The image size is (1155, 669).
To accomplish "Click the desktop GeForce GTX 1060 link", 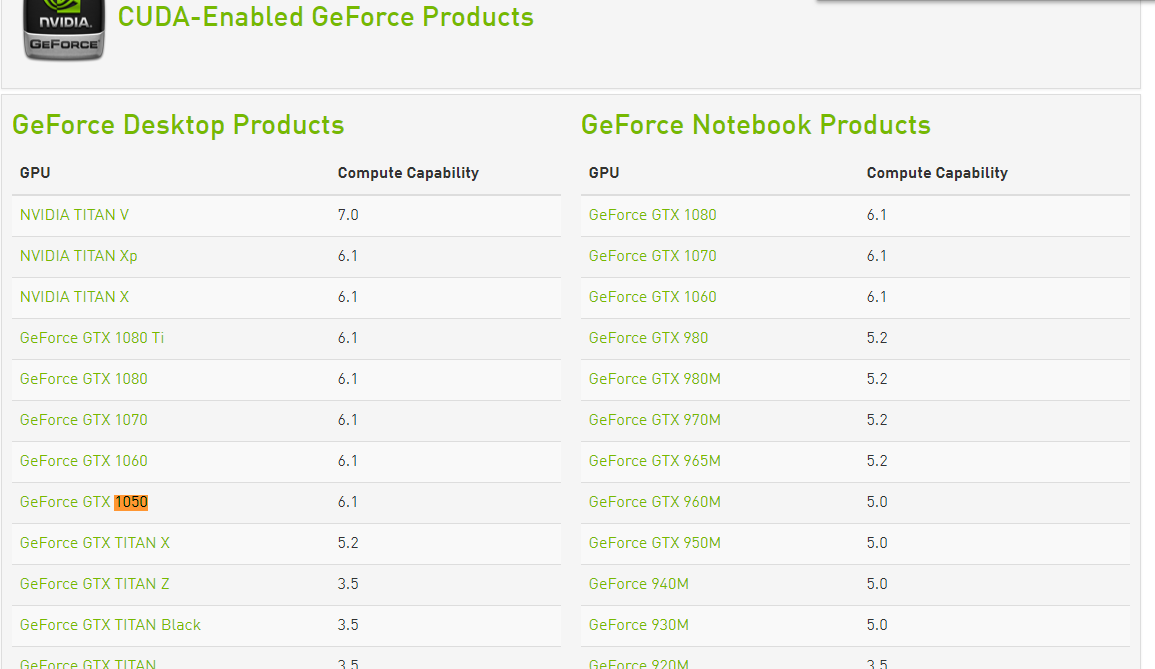I will pyautogui.click(x=83, y=461).
